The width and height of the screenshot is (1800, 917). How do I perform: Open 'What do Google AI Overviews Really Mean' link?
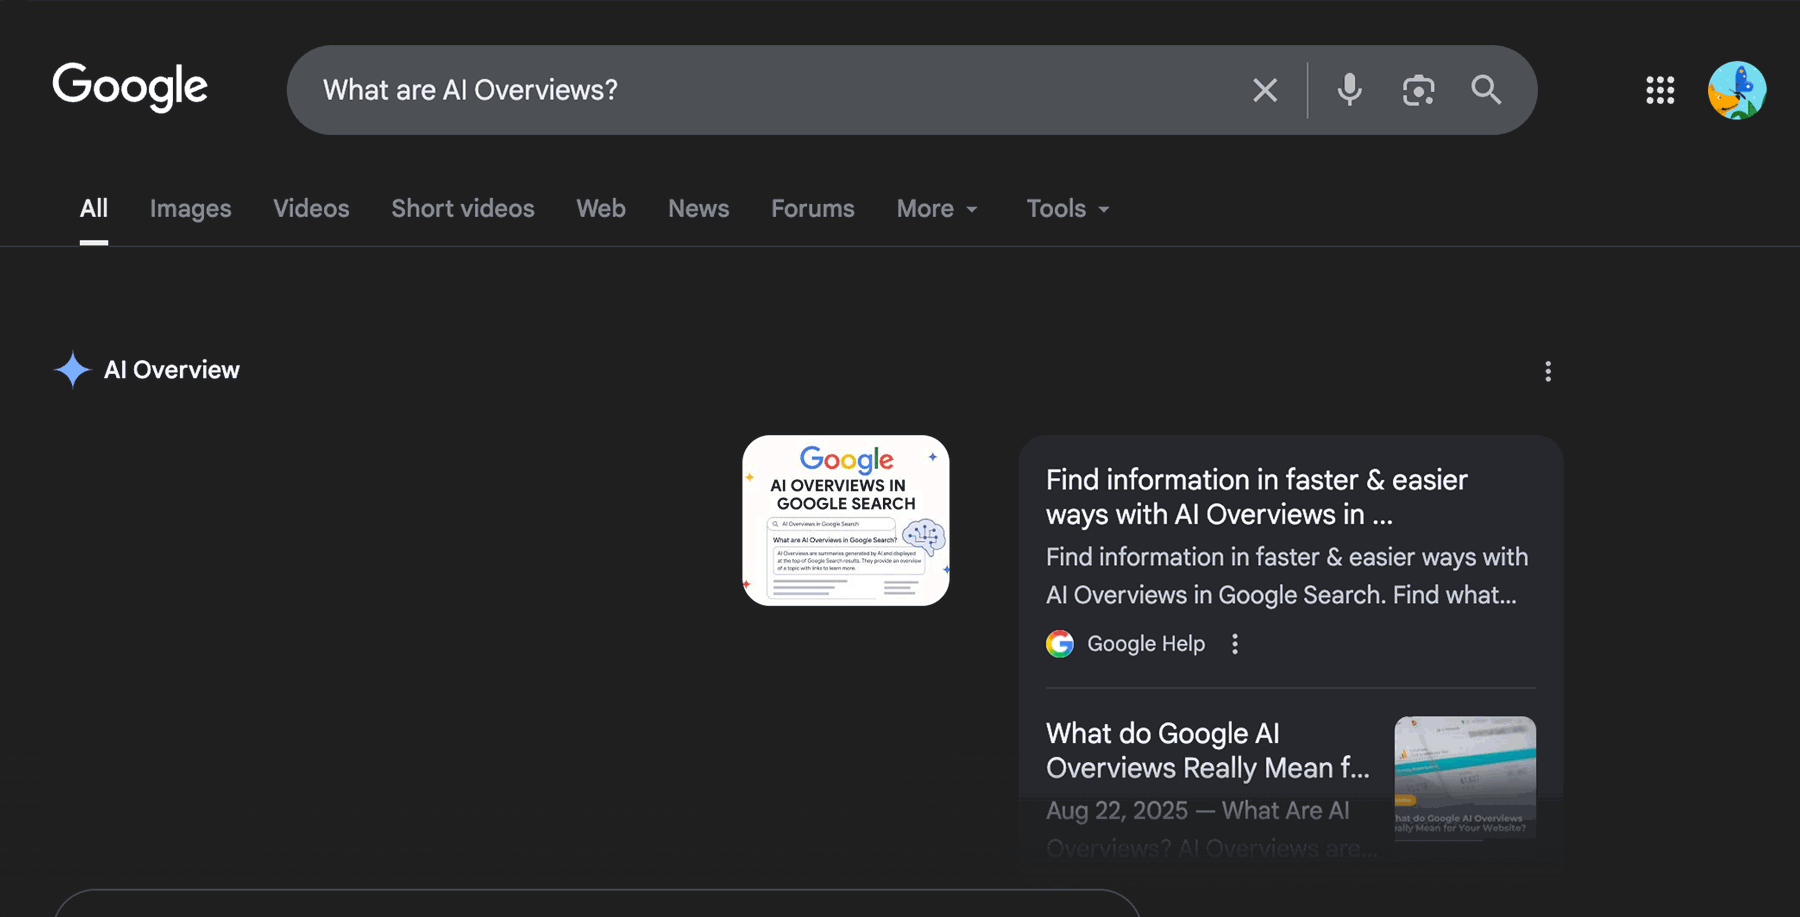tap(1207, 751)
